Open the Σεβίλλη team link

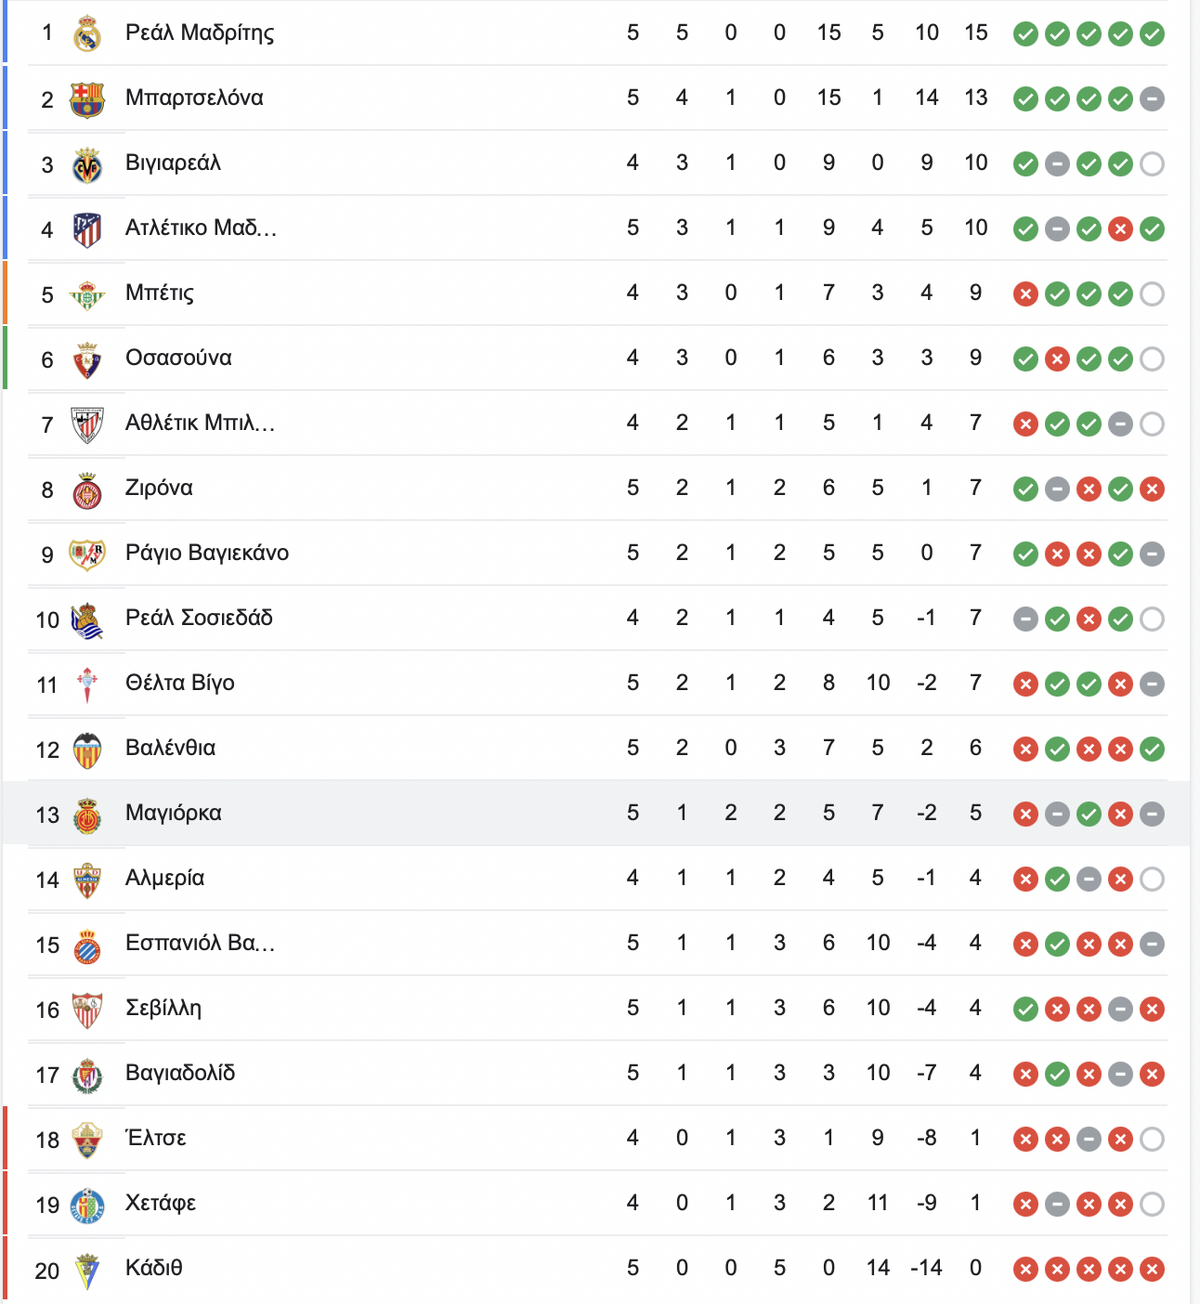(163, 1008)
